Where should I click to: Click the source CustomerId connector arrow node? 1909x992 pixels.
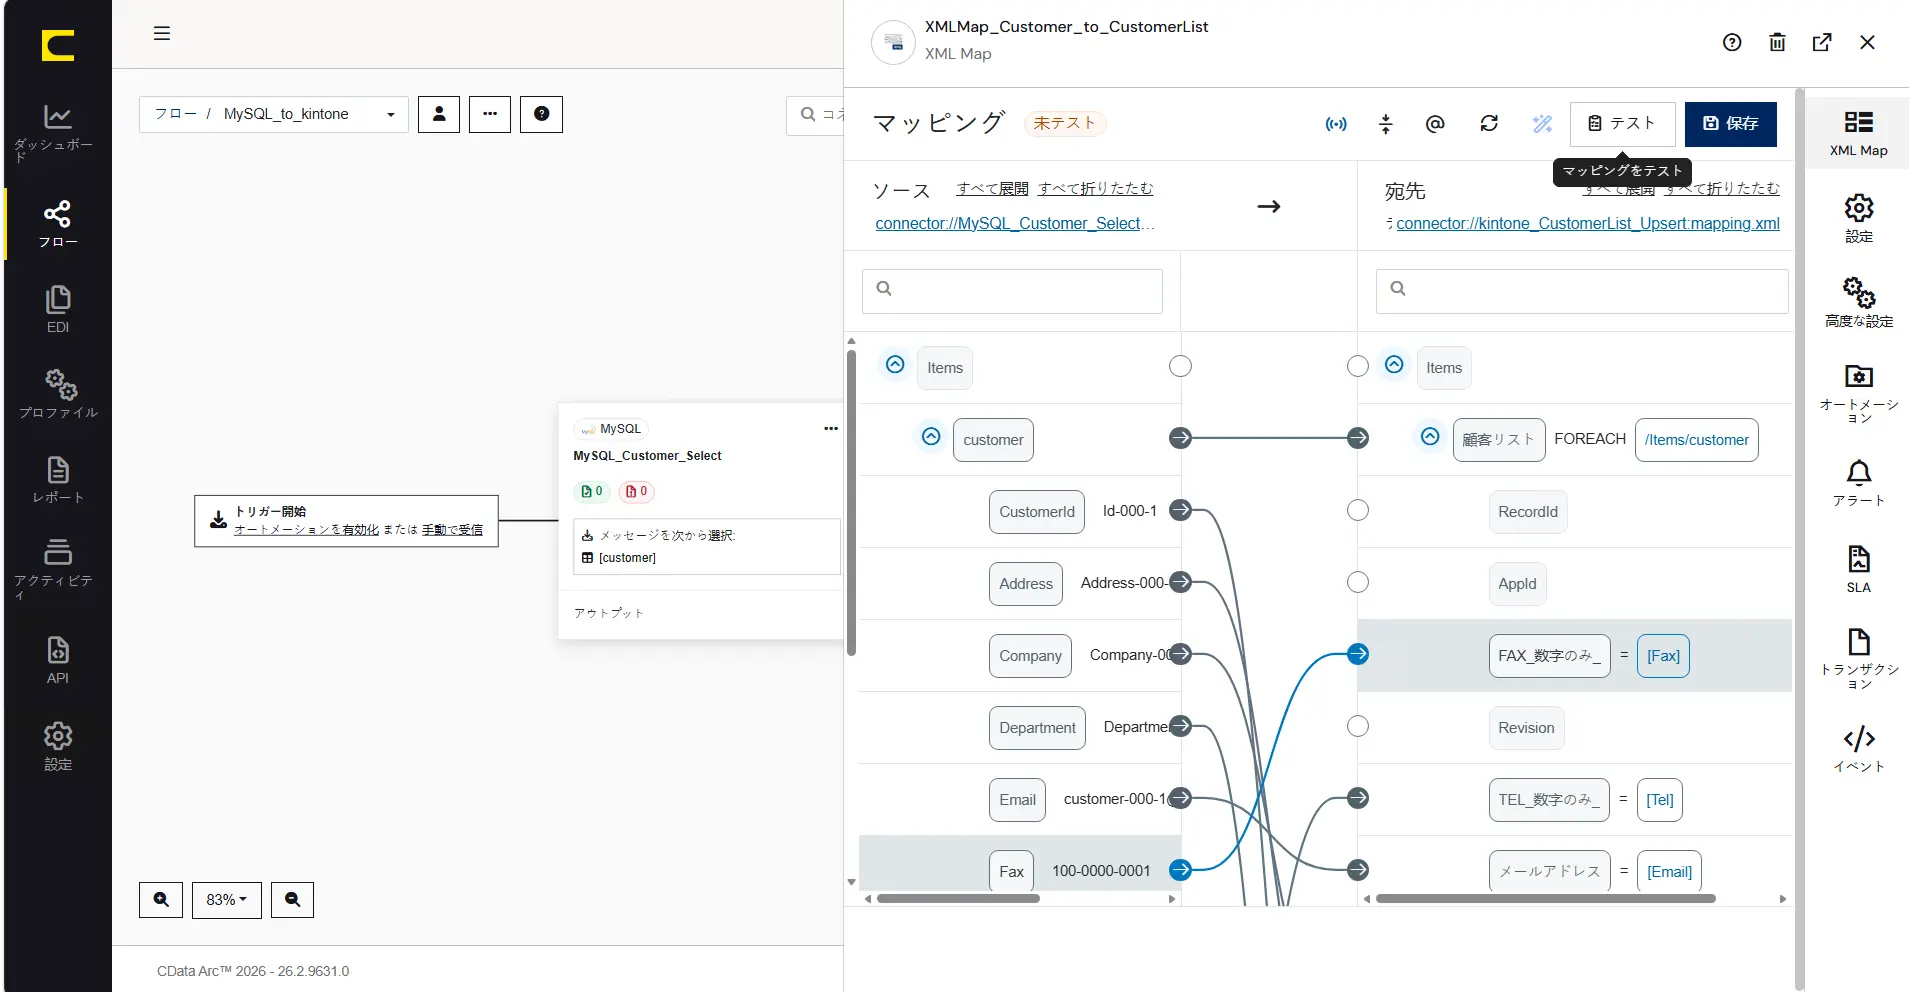pyautogui.click(x=1181, y=510)
